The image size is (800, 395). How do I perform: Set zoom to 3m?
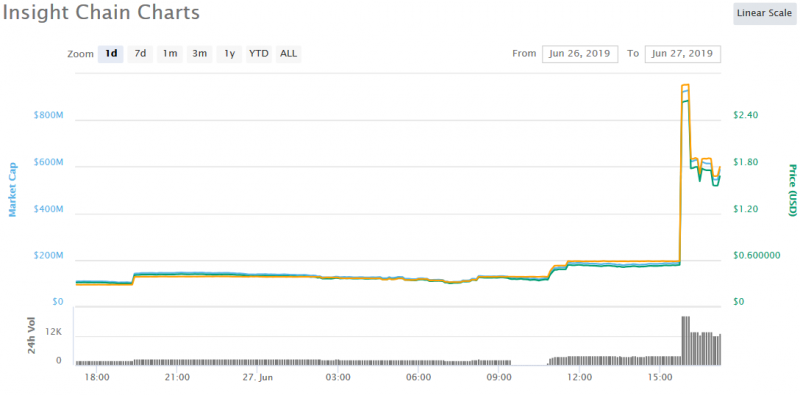coord(199,54)
